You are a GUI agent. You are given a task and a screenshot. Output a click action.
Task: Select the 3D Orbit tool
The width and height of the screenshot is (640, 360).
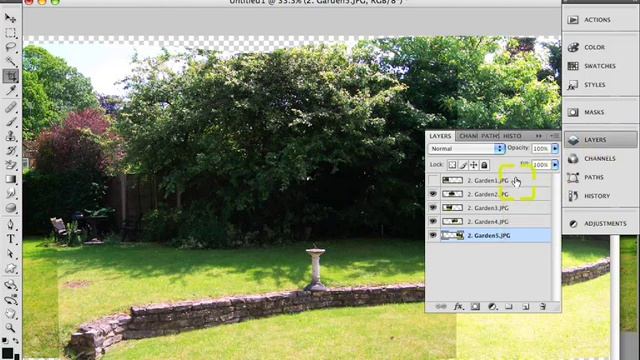[x=11, y=299]
